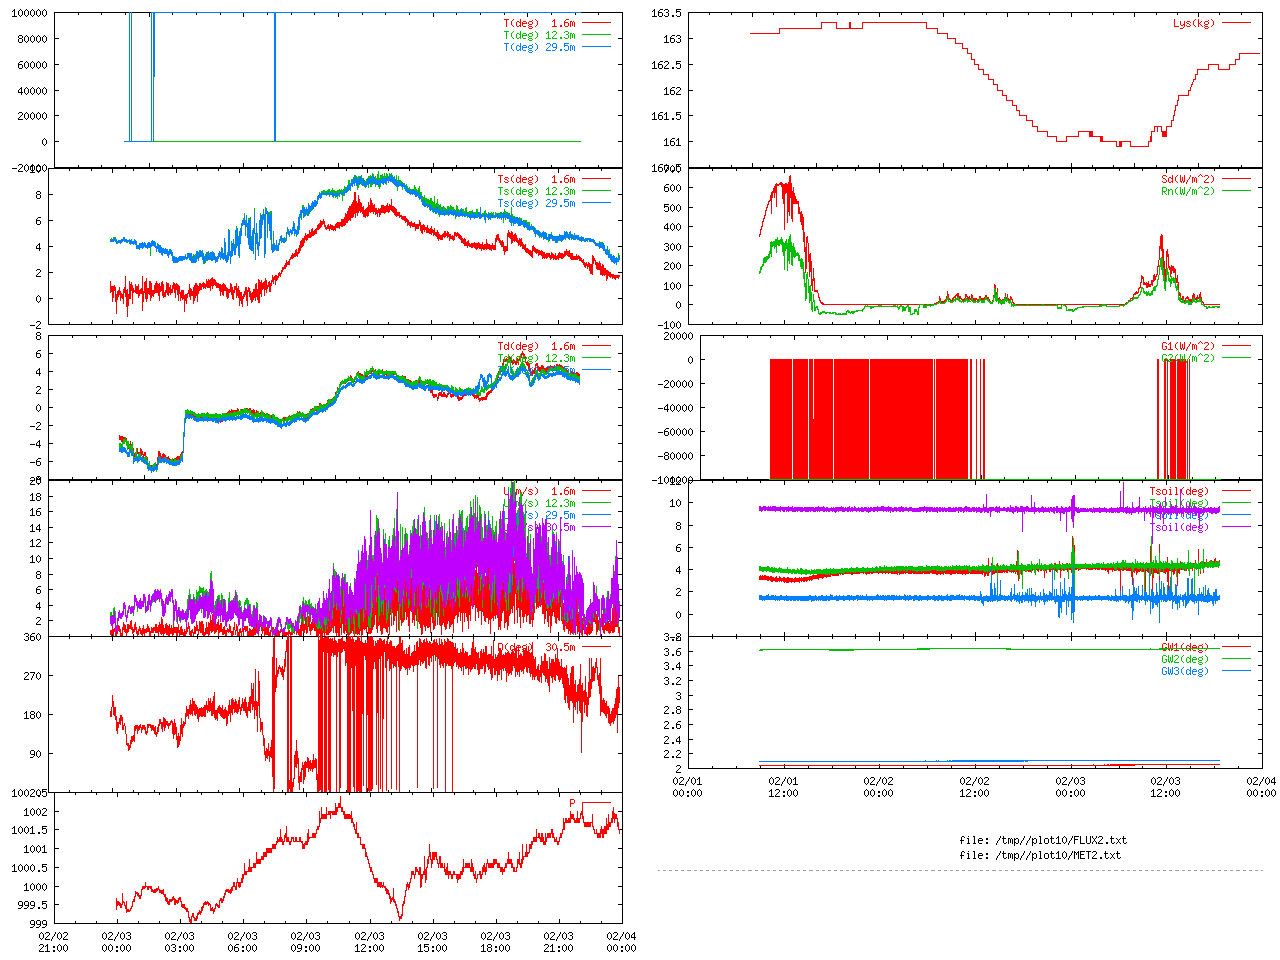Click the 02/01 00:00 x-axis date label
The height and width of the screenshot is (960, 1280).
tap(687, 787)
